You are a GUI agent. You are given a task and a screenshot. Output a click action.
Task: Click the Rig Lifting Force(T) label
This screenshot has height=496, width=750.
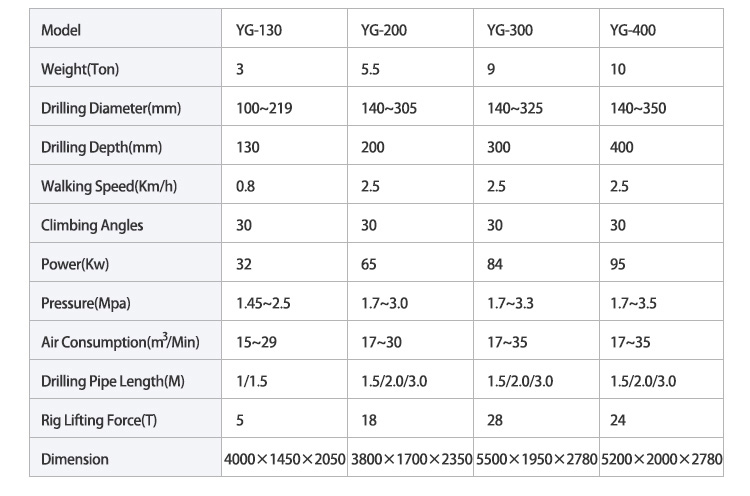point(98,420)
